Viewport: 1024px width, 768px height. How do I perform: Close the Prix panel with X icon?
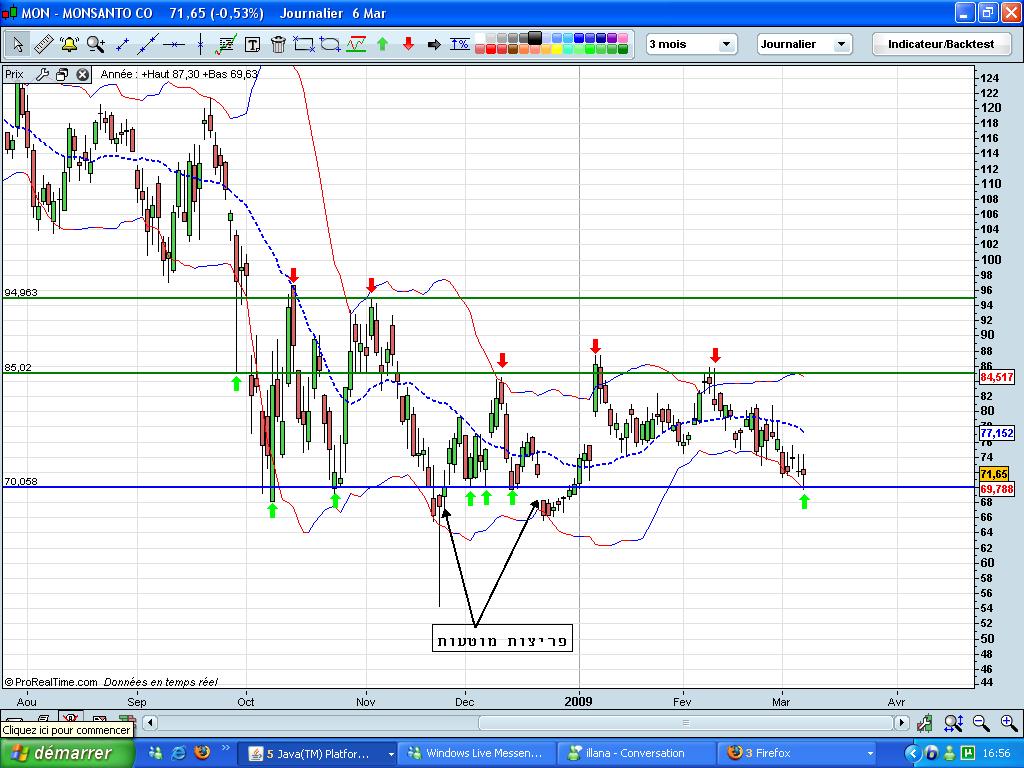pyautogui.click(x=82, y=74)
